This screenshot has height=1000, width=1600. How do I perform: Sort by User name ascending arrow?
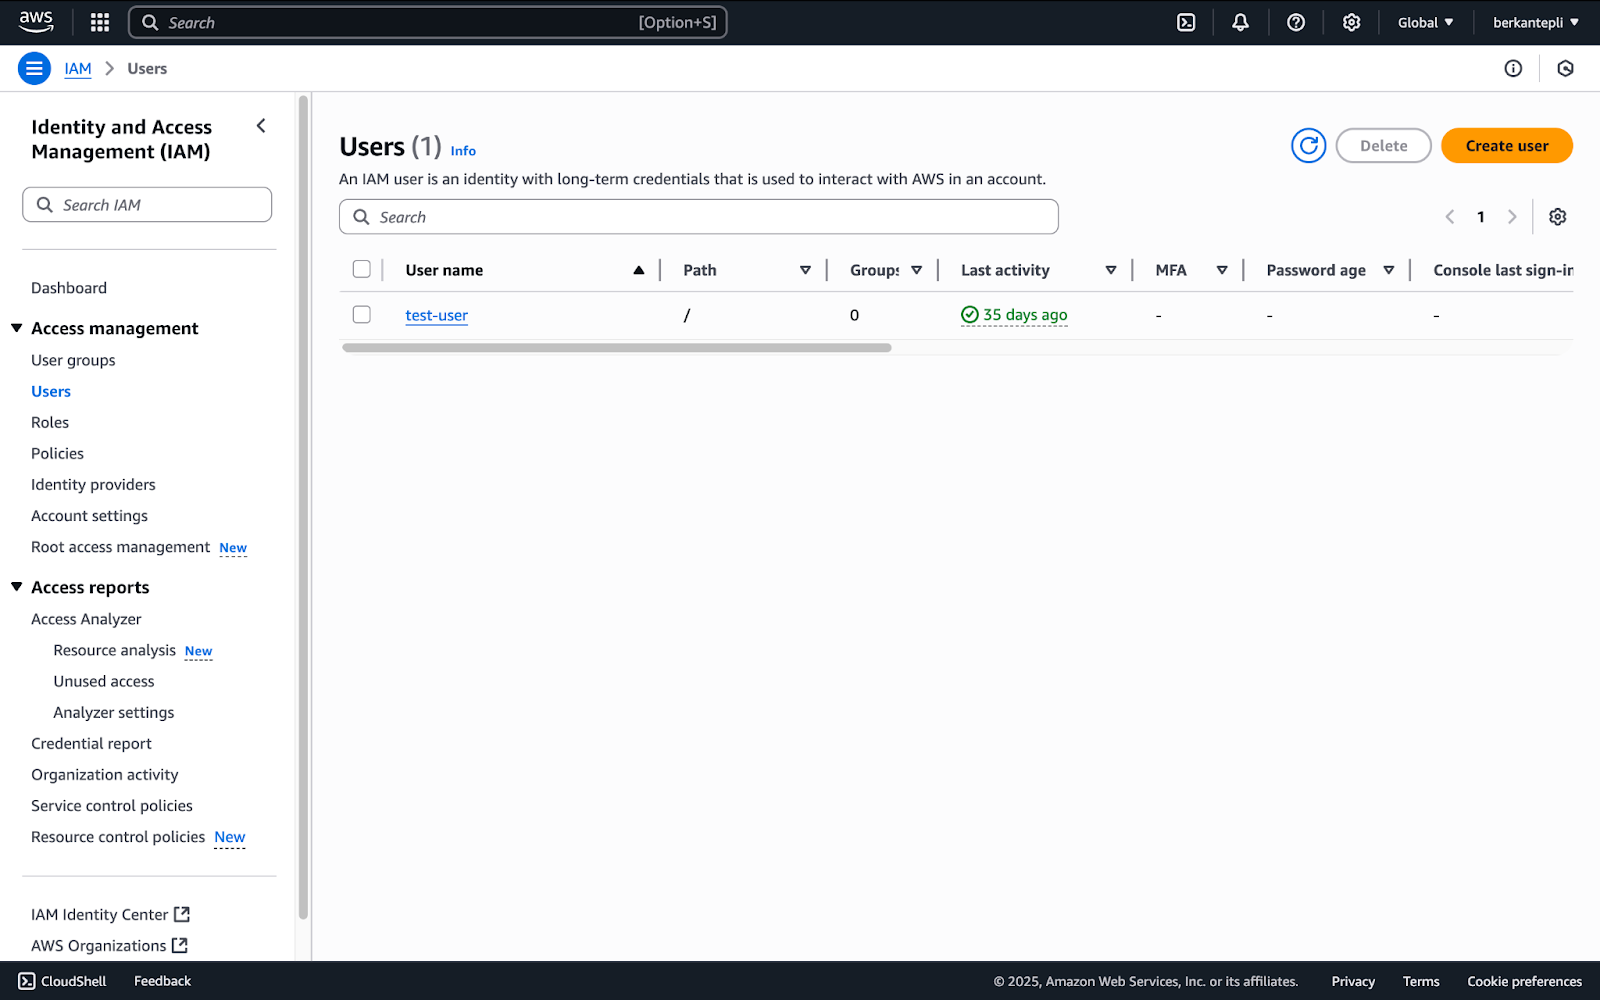[x=638, y=270]
